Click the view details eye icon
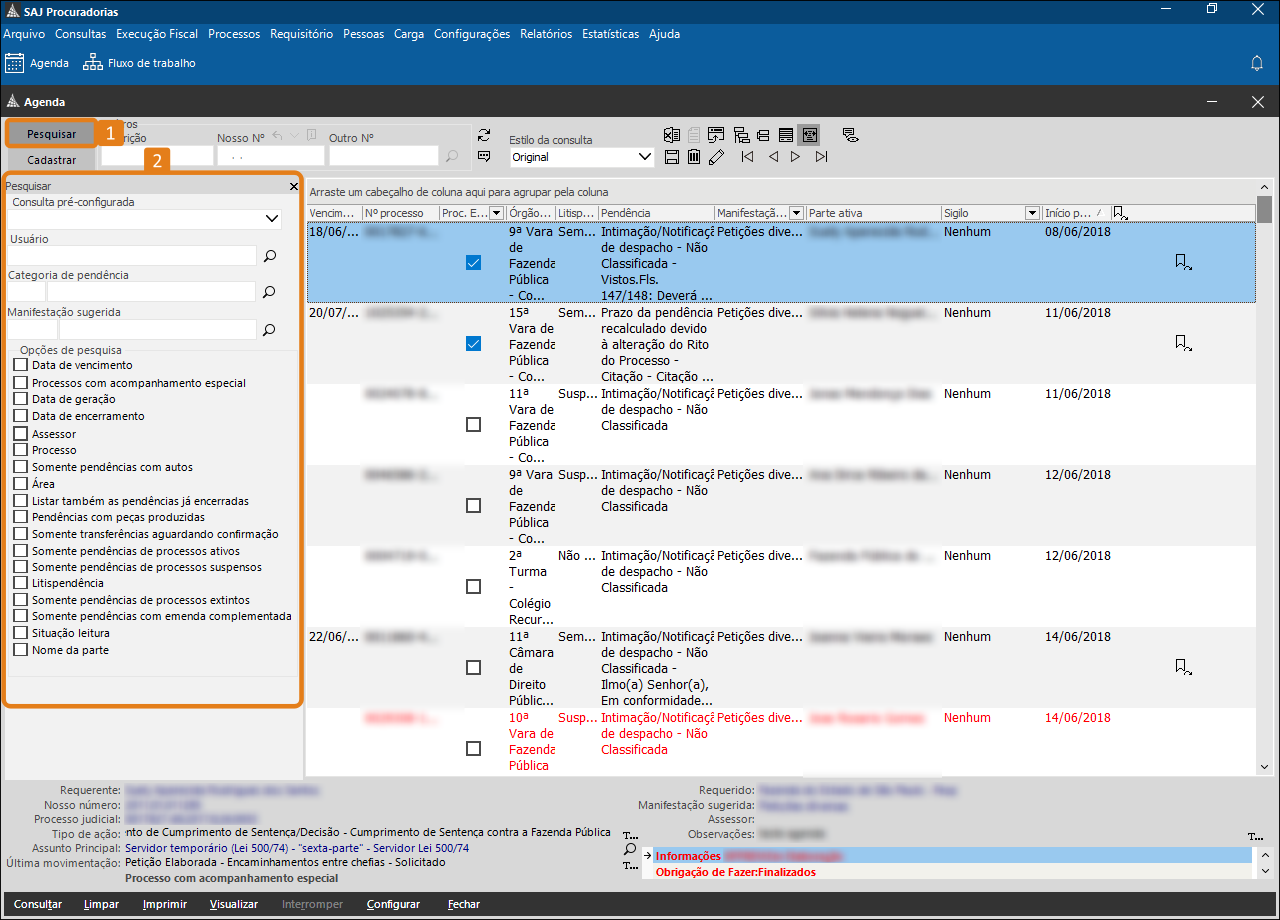This screenshot has width=1280, height=920. tap(850, 135)
